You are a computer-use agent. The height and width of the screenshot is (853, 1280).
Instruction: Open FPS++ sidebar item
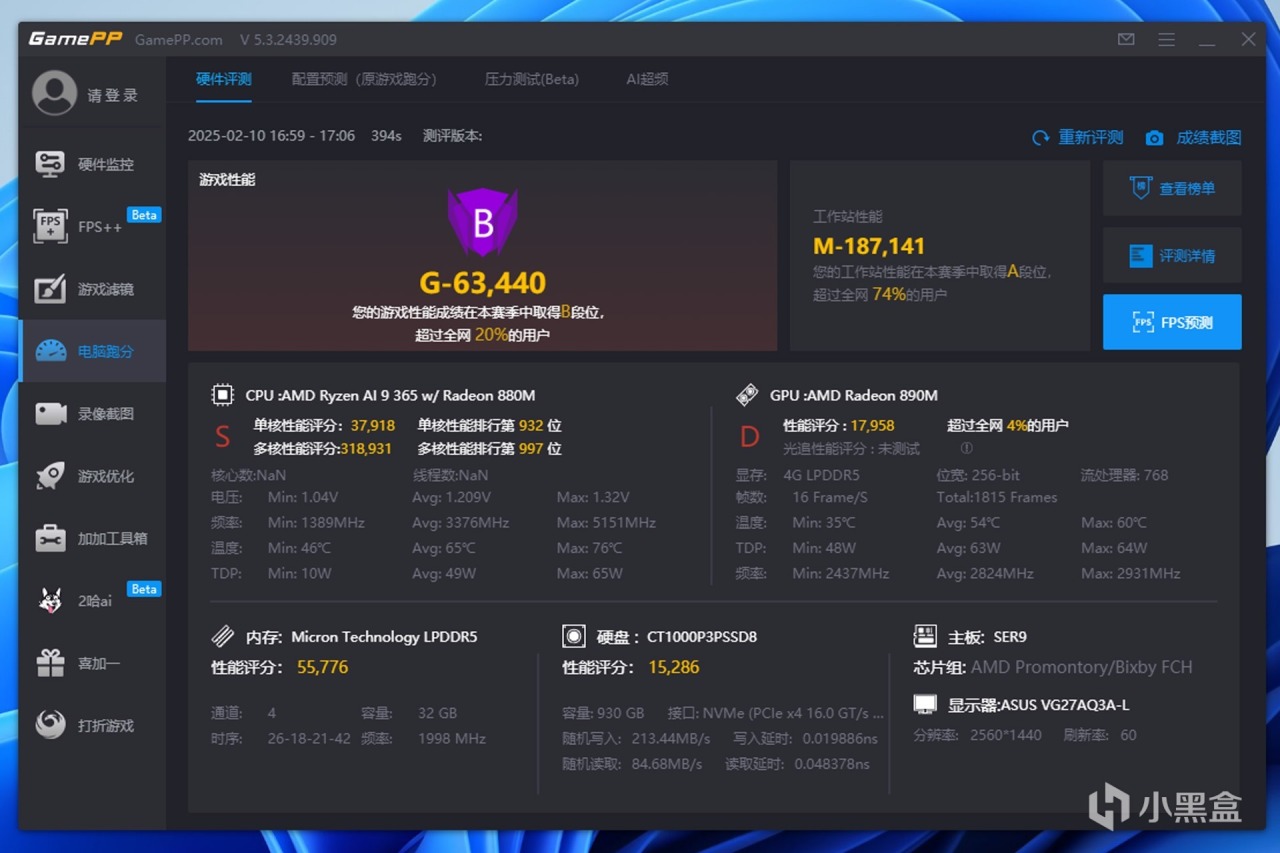[92, 227]
